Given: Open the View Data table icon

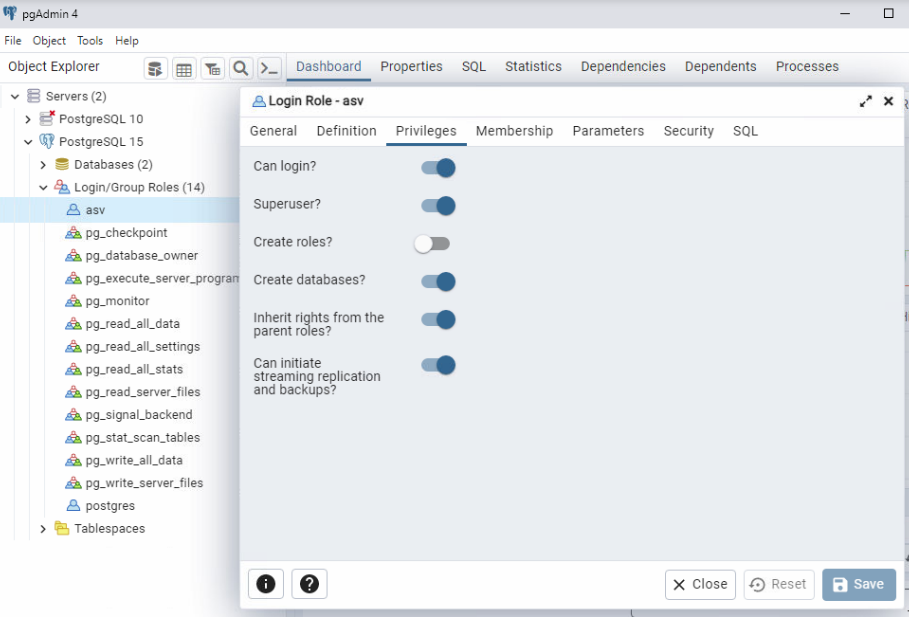Looking at the screenshot, I should (x=184, y=68).
